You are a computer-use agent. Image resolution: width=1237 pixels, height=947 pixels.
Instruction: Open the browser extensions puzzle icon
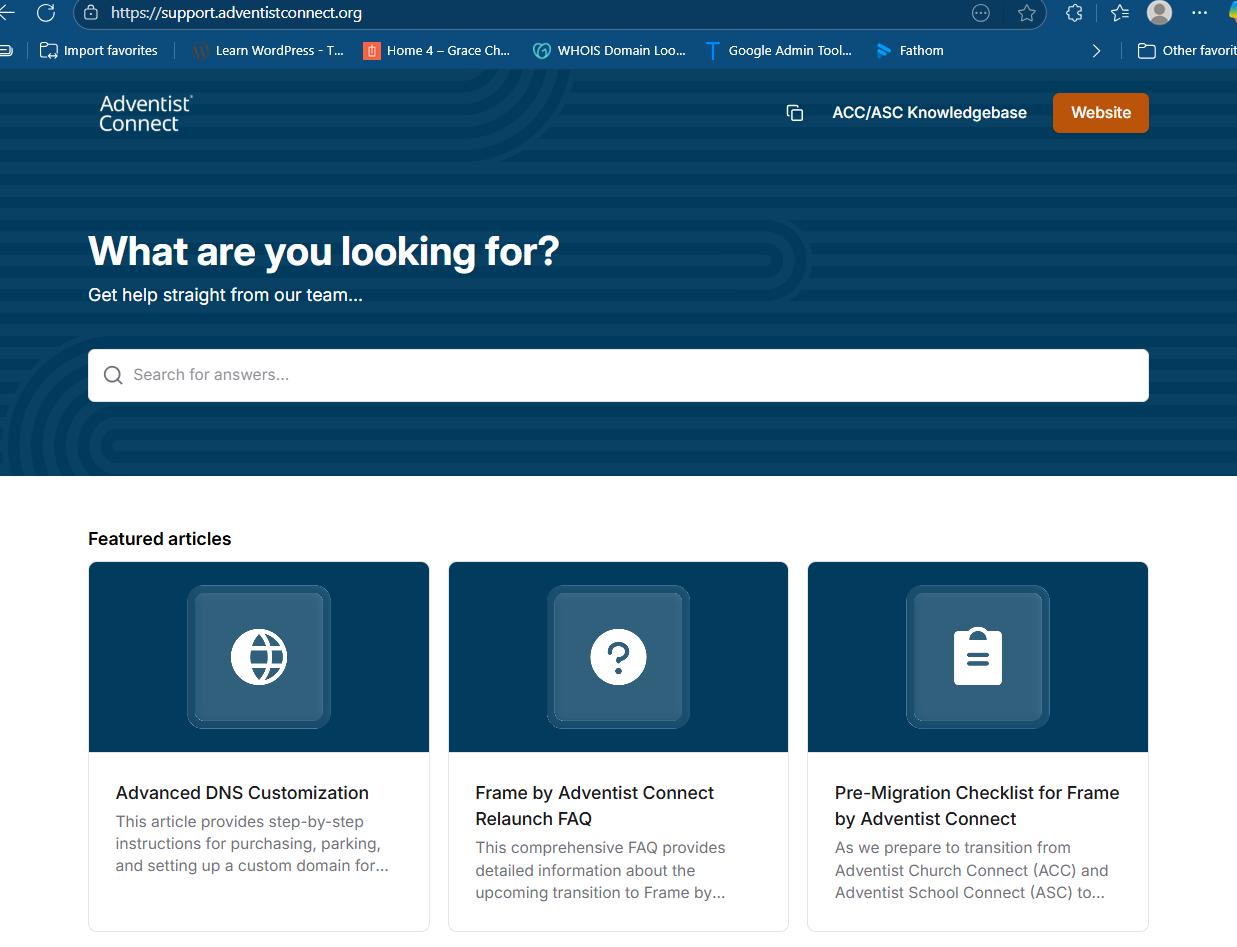tap(1073, 14)
